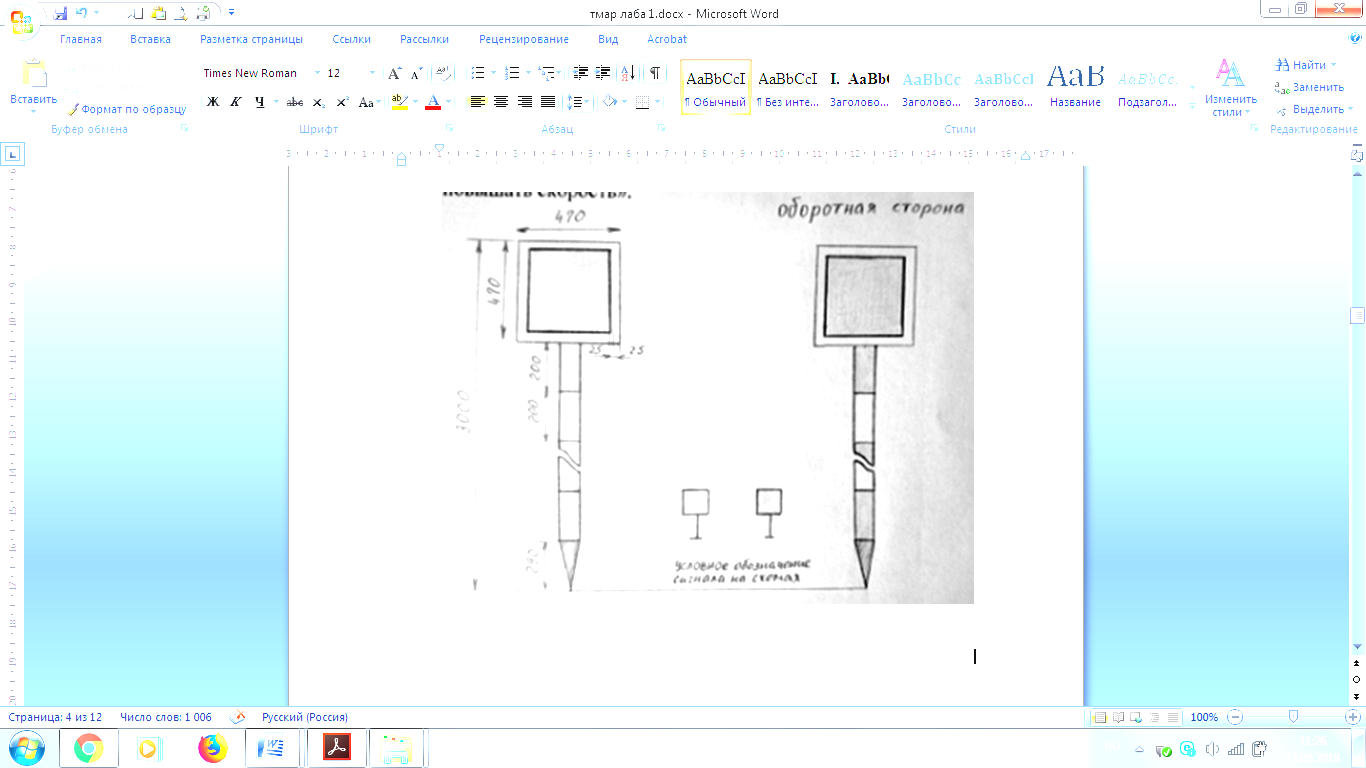Start a numbered list
1366x768 pixels.
pos(512,73)
